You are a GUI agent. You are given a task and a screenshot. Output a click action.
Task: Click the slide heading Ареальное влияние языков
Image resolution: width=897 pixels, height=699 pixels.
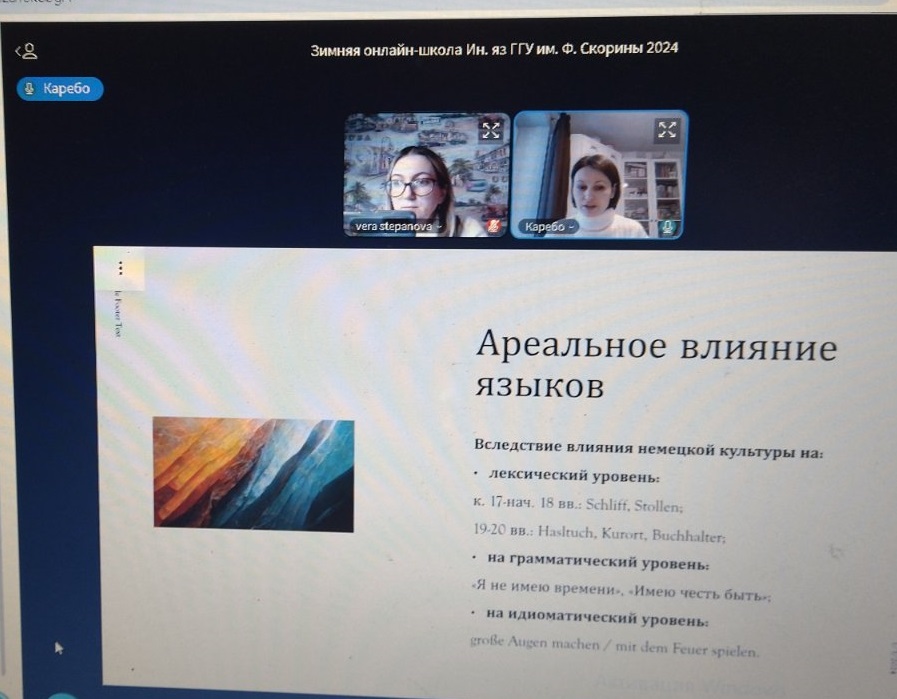(655, 364)
